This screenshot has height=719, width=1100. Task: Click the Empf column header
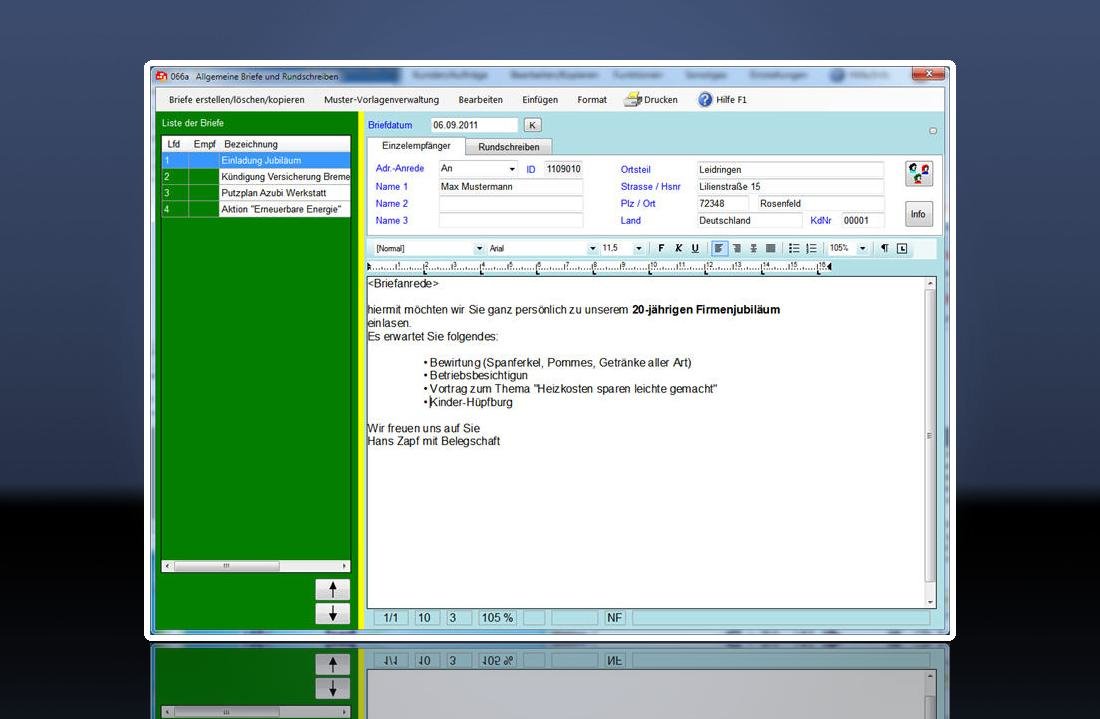click(x=204, y=144)
